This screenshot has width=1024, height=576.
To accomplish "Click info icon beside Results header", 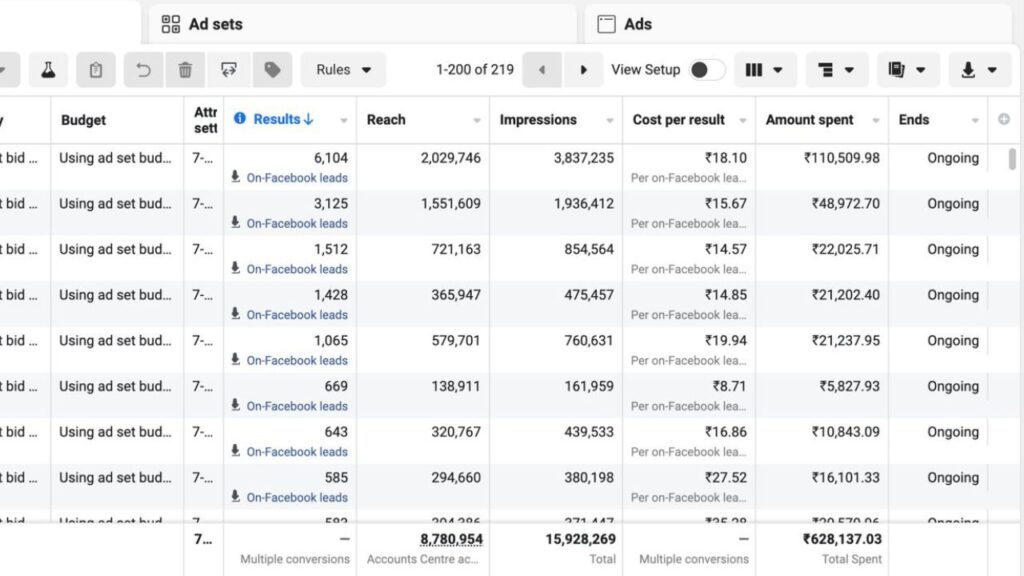I will [240, 119].
